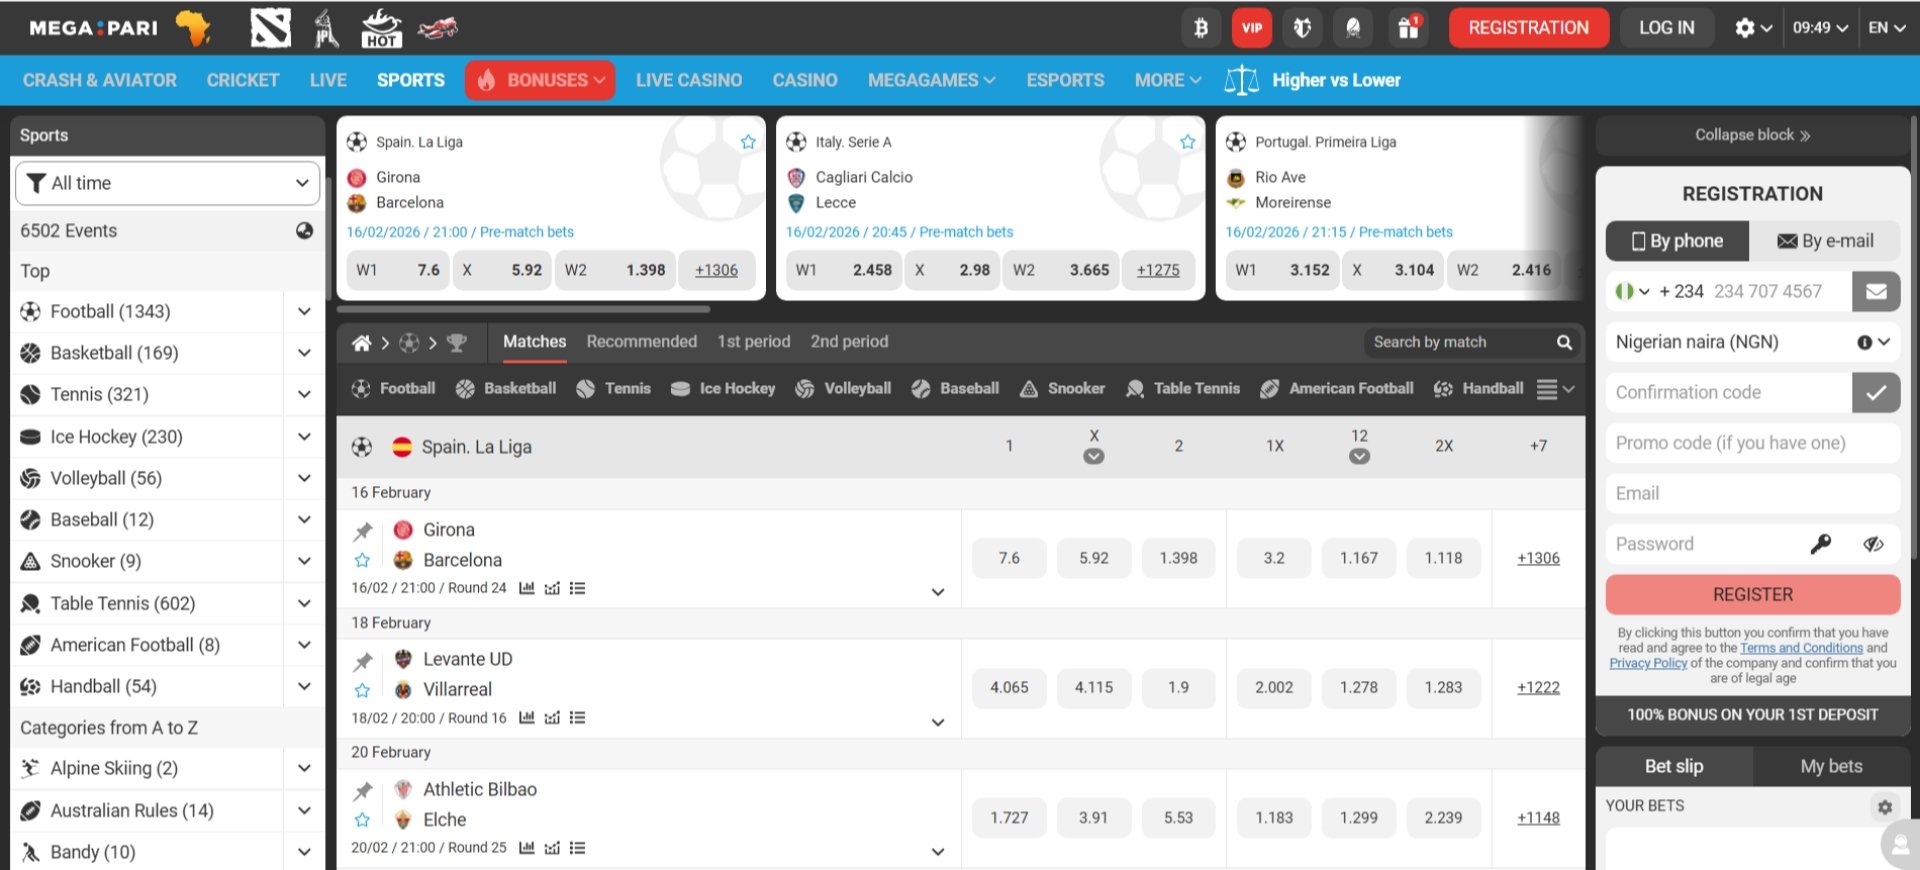Click the magnifier in Search by match

[x=1564, y=342]
